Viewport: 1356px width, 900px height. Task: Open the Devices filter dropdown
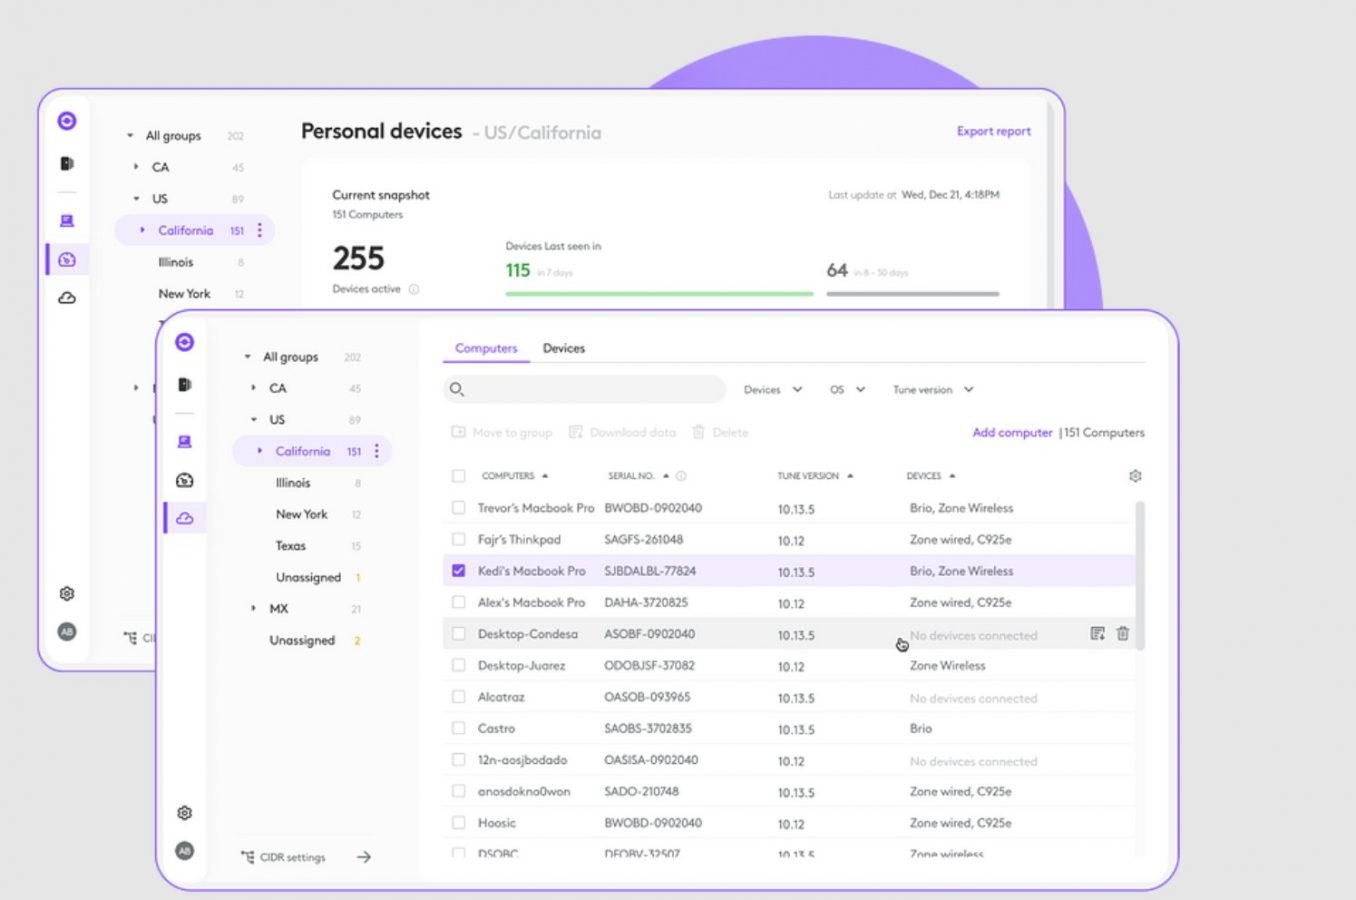pyautogui.click(x=773, y=390)
